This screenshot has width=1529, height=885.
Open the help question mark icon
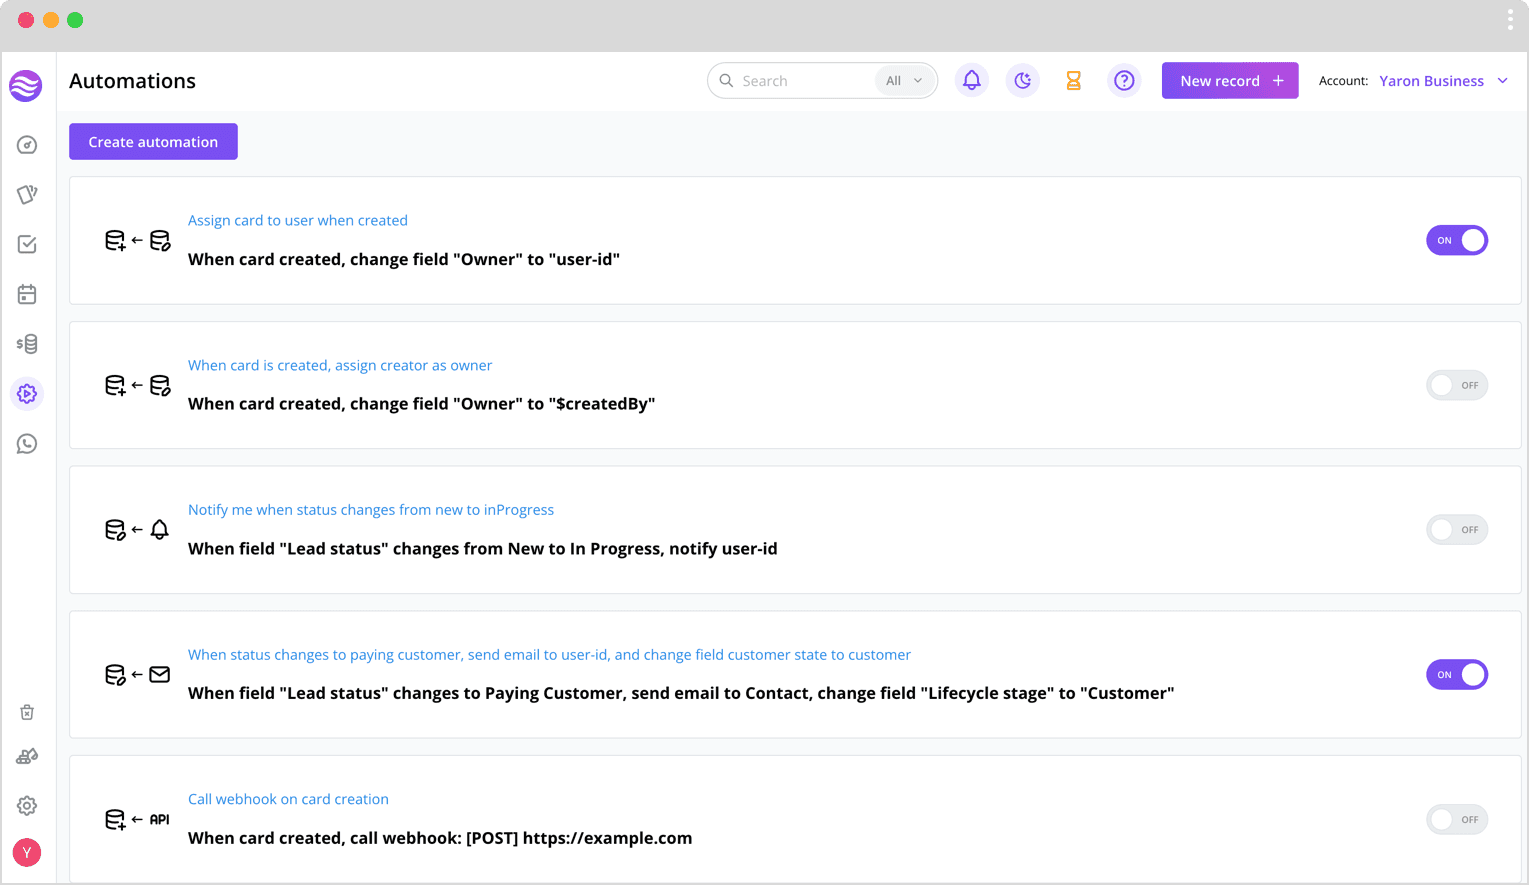click(x=1125, y=81)
